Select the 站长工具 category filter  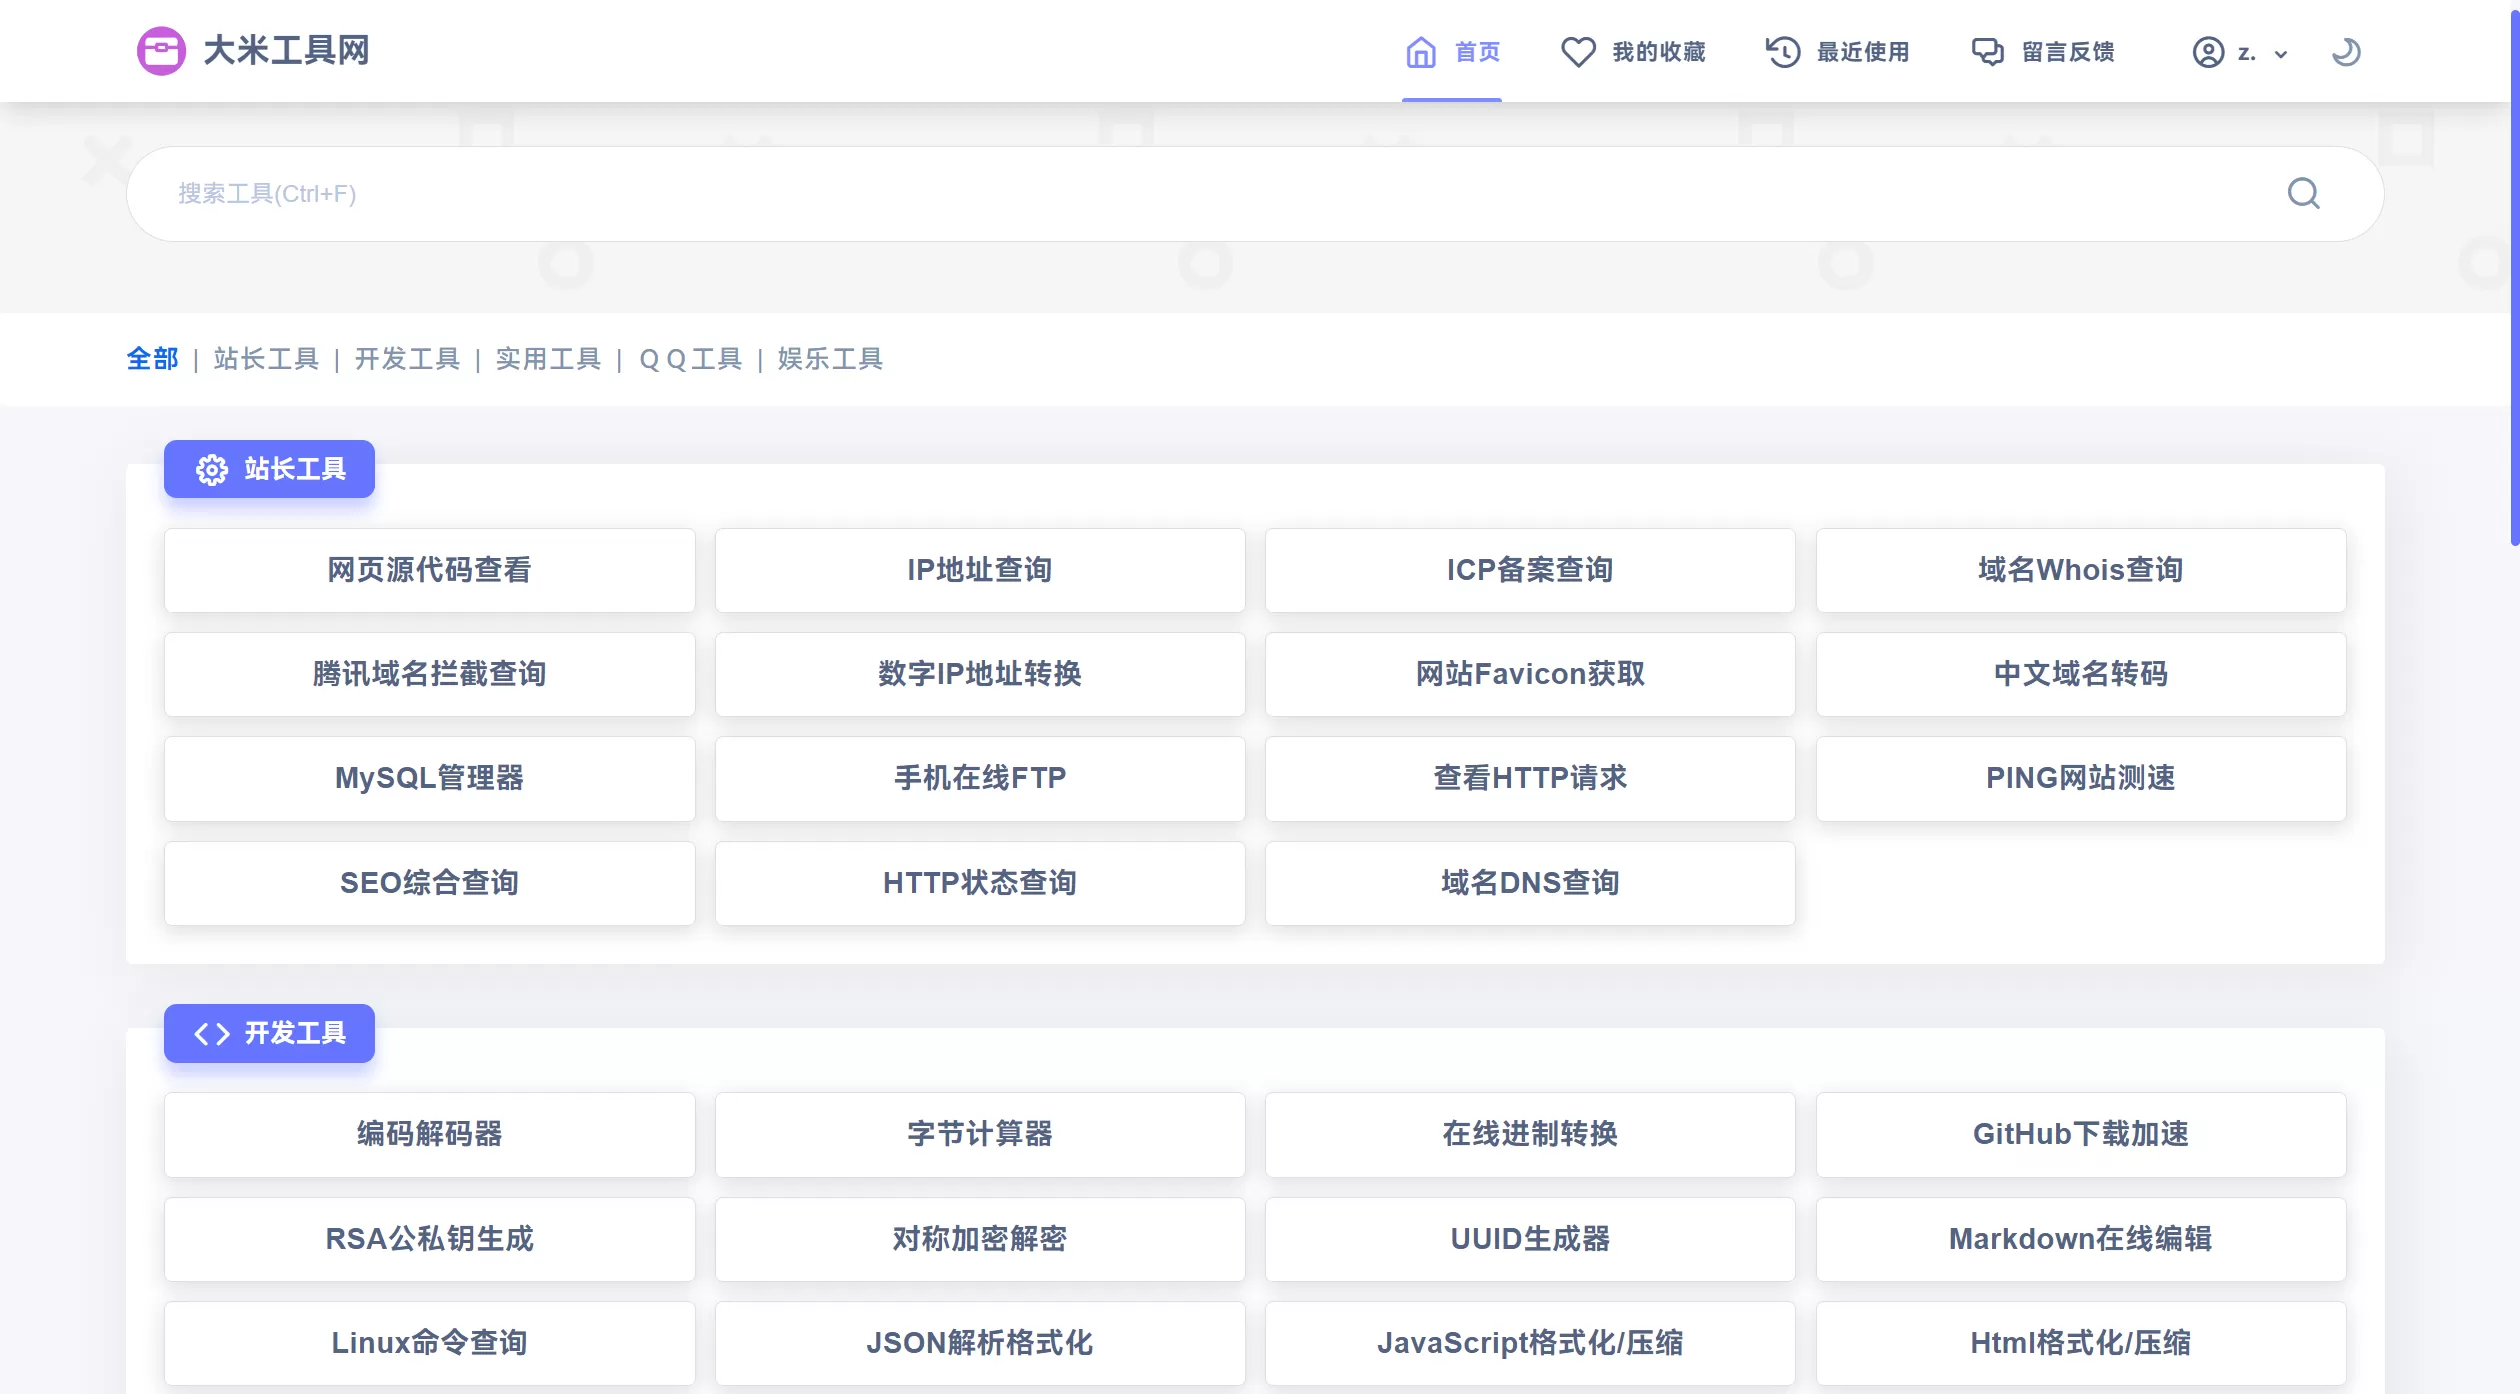(266, 359)
